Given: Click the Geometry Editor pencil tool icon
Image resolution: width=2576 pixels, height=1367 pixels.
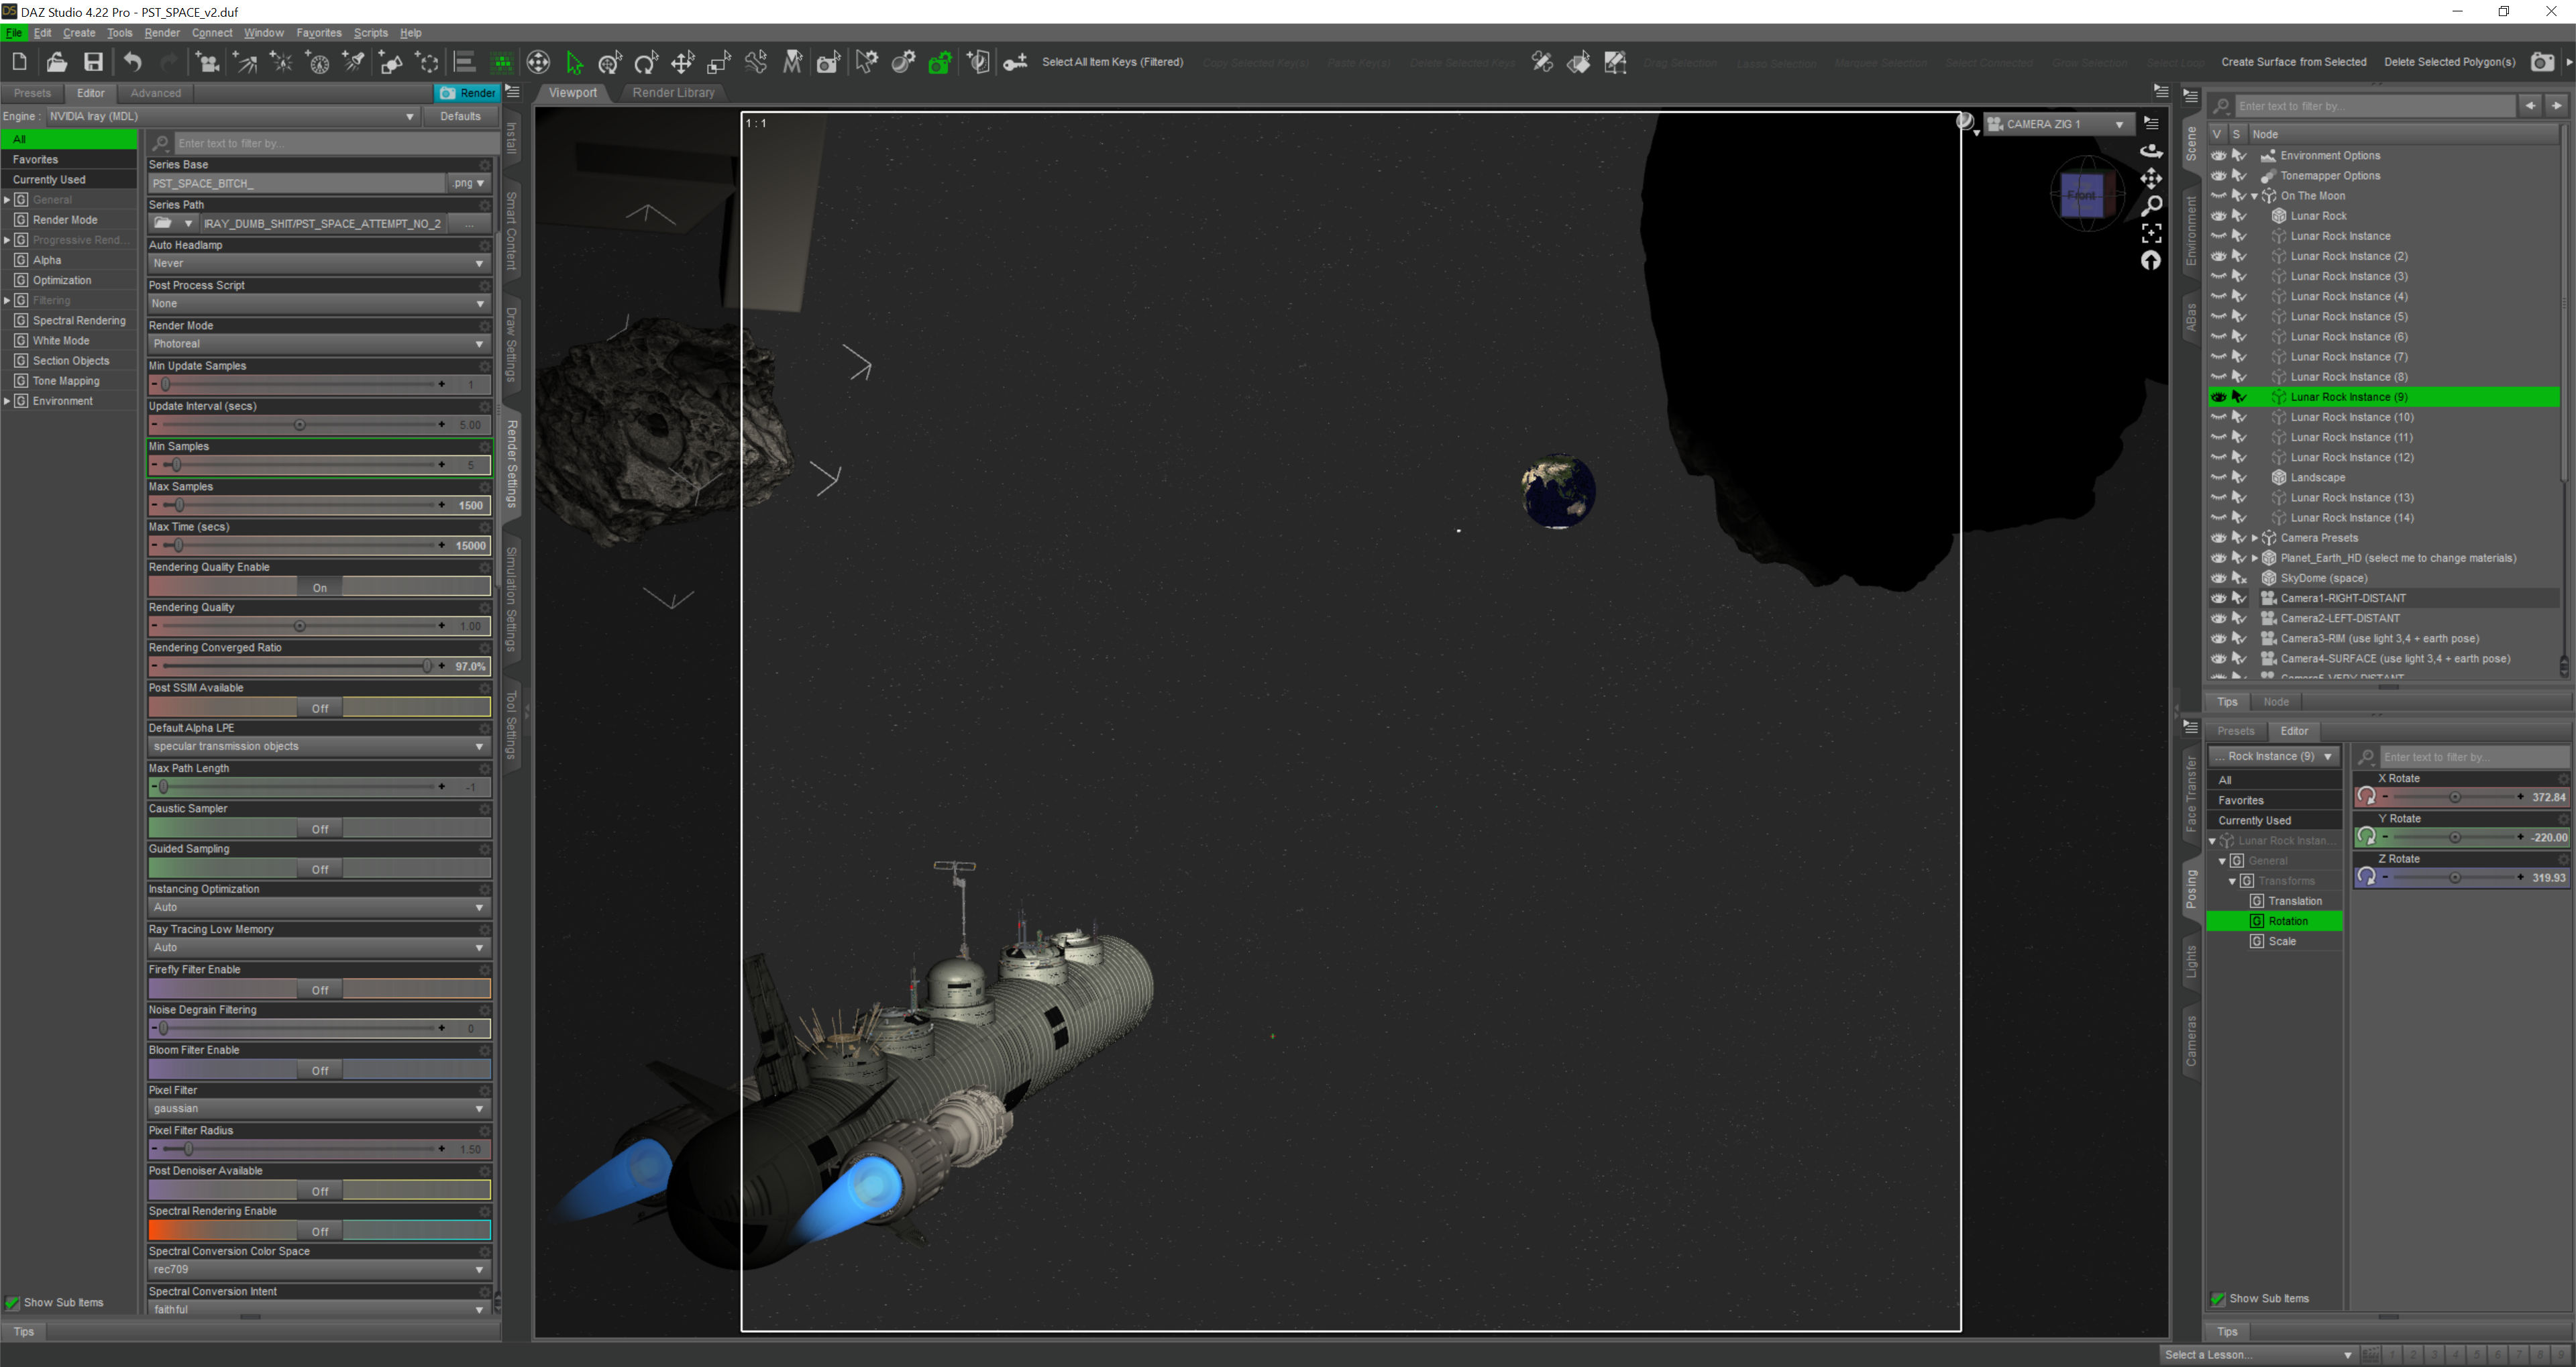Looking at the screenshot, I should [x=1615, y=62].
